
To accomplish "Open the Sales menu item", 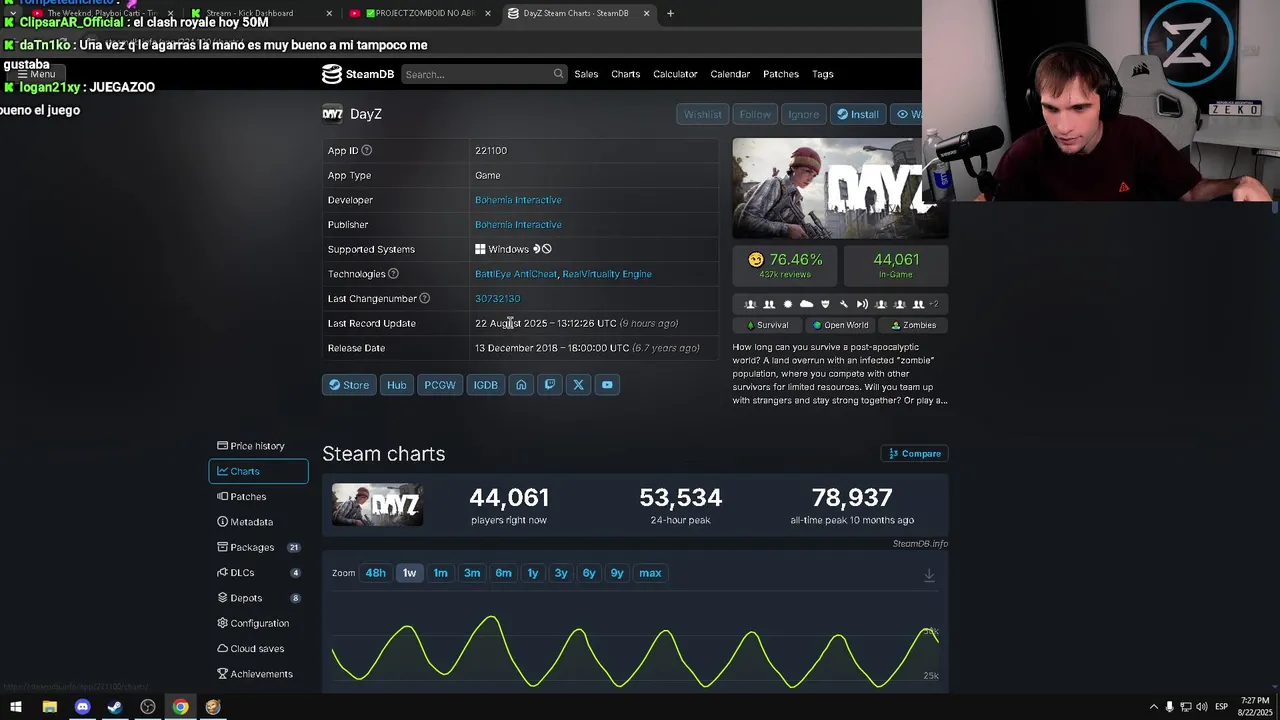I will (x=586, y=74).
